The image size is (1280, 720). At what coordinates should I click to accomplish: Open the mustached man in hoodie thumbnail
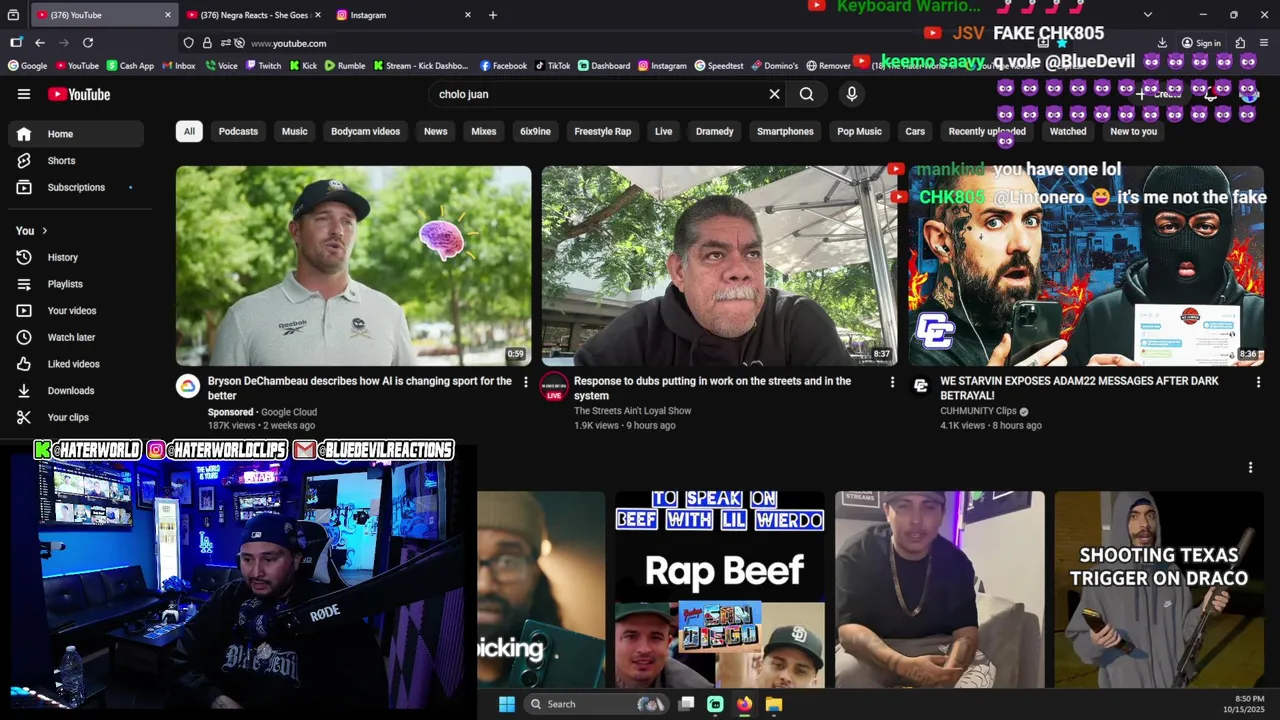click(x=719, y=266)
